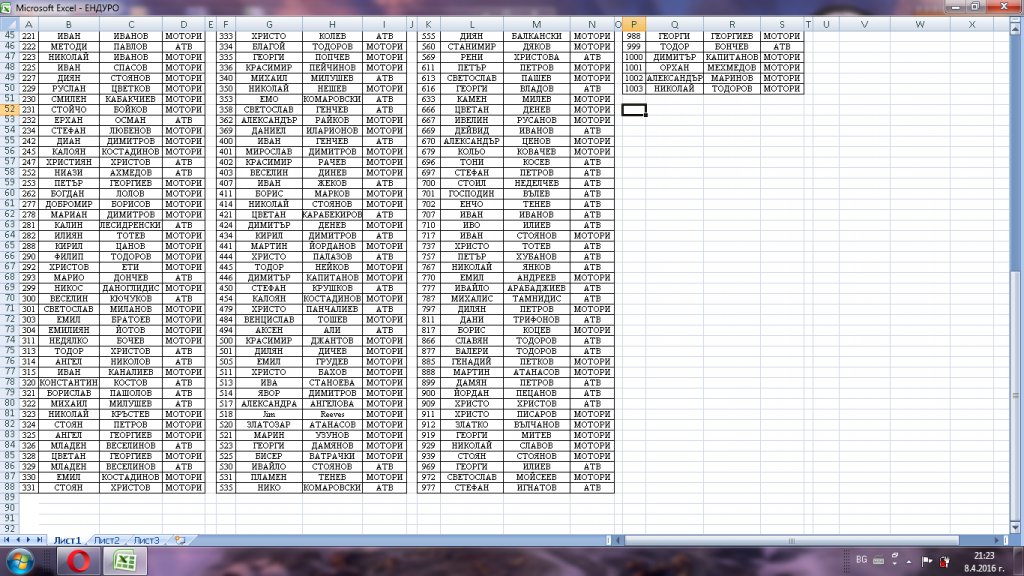Select the cell containing ВАТРАЧКИ
The height and width of the screenshot is (576, 1024).
click(x=332, y=456)
